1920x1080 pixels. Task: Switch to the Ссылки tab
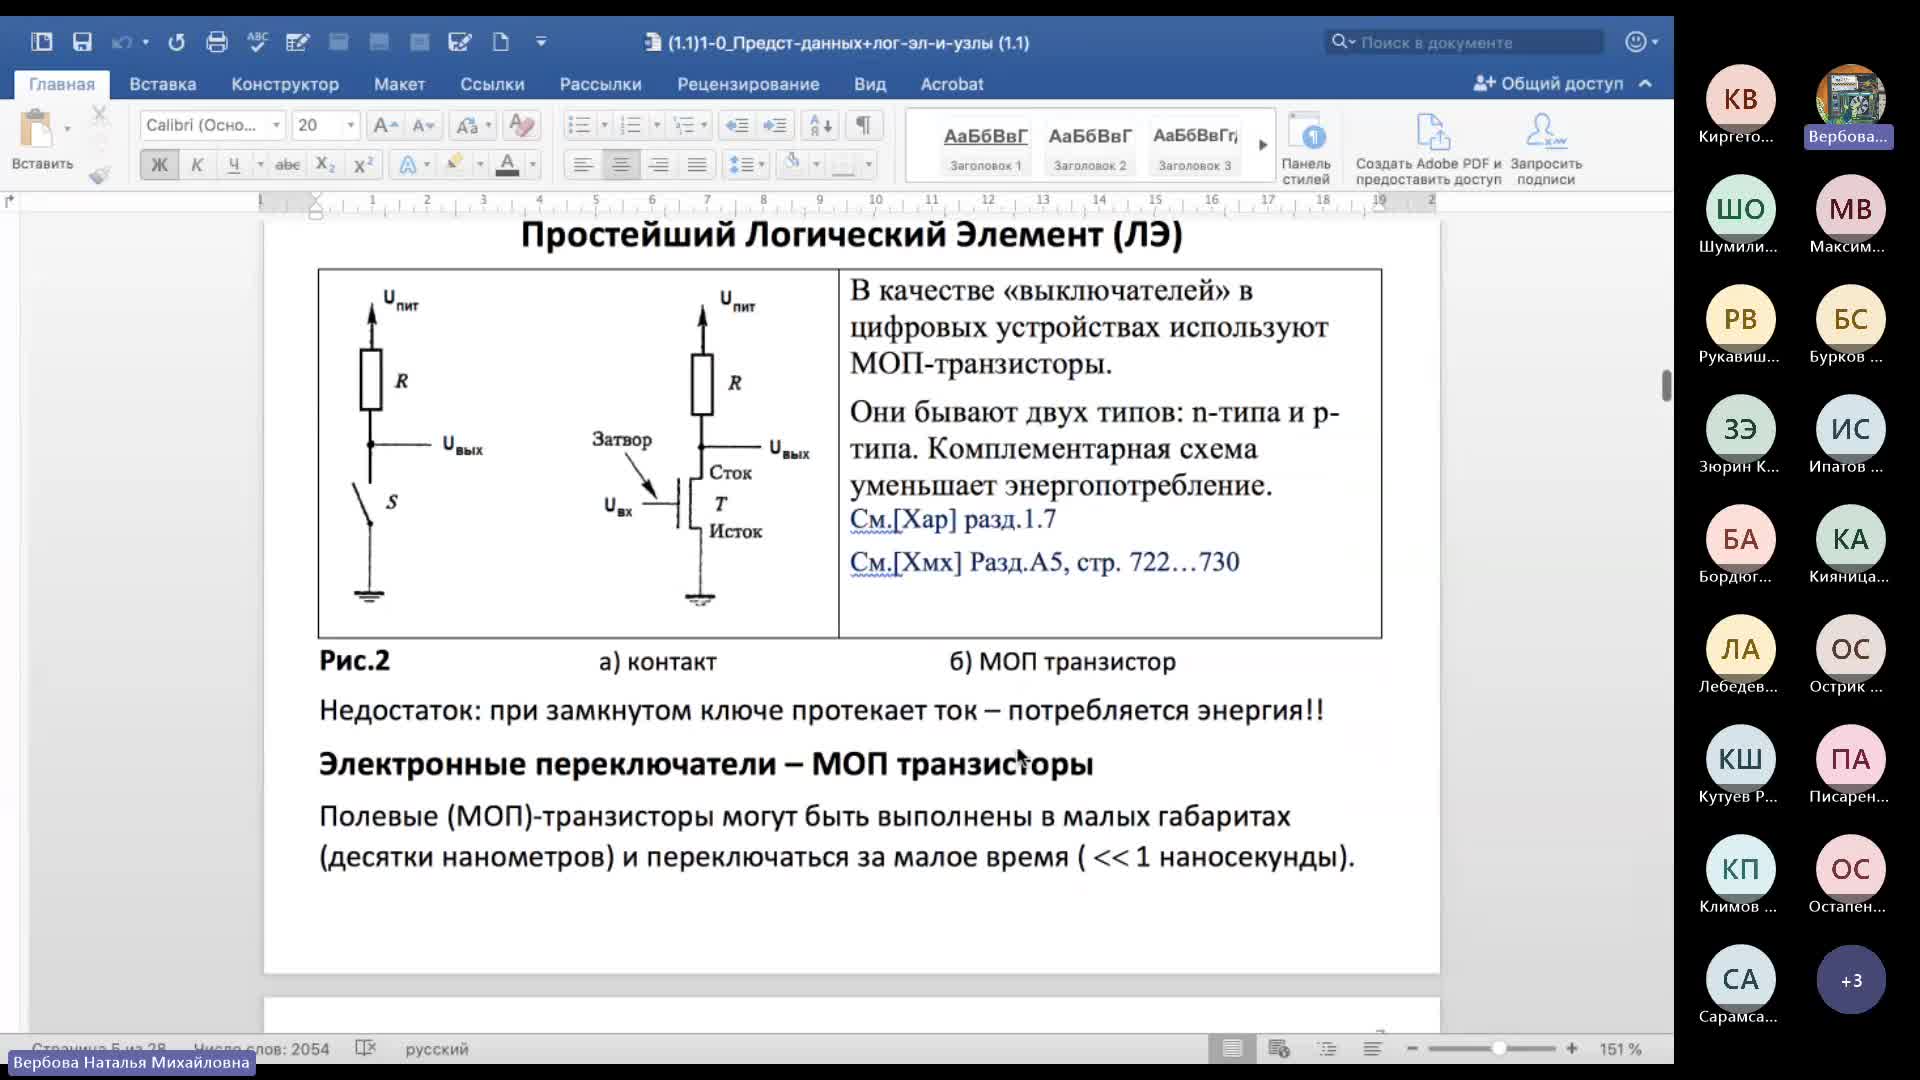(x=492, y=84)
